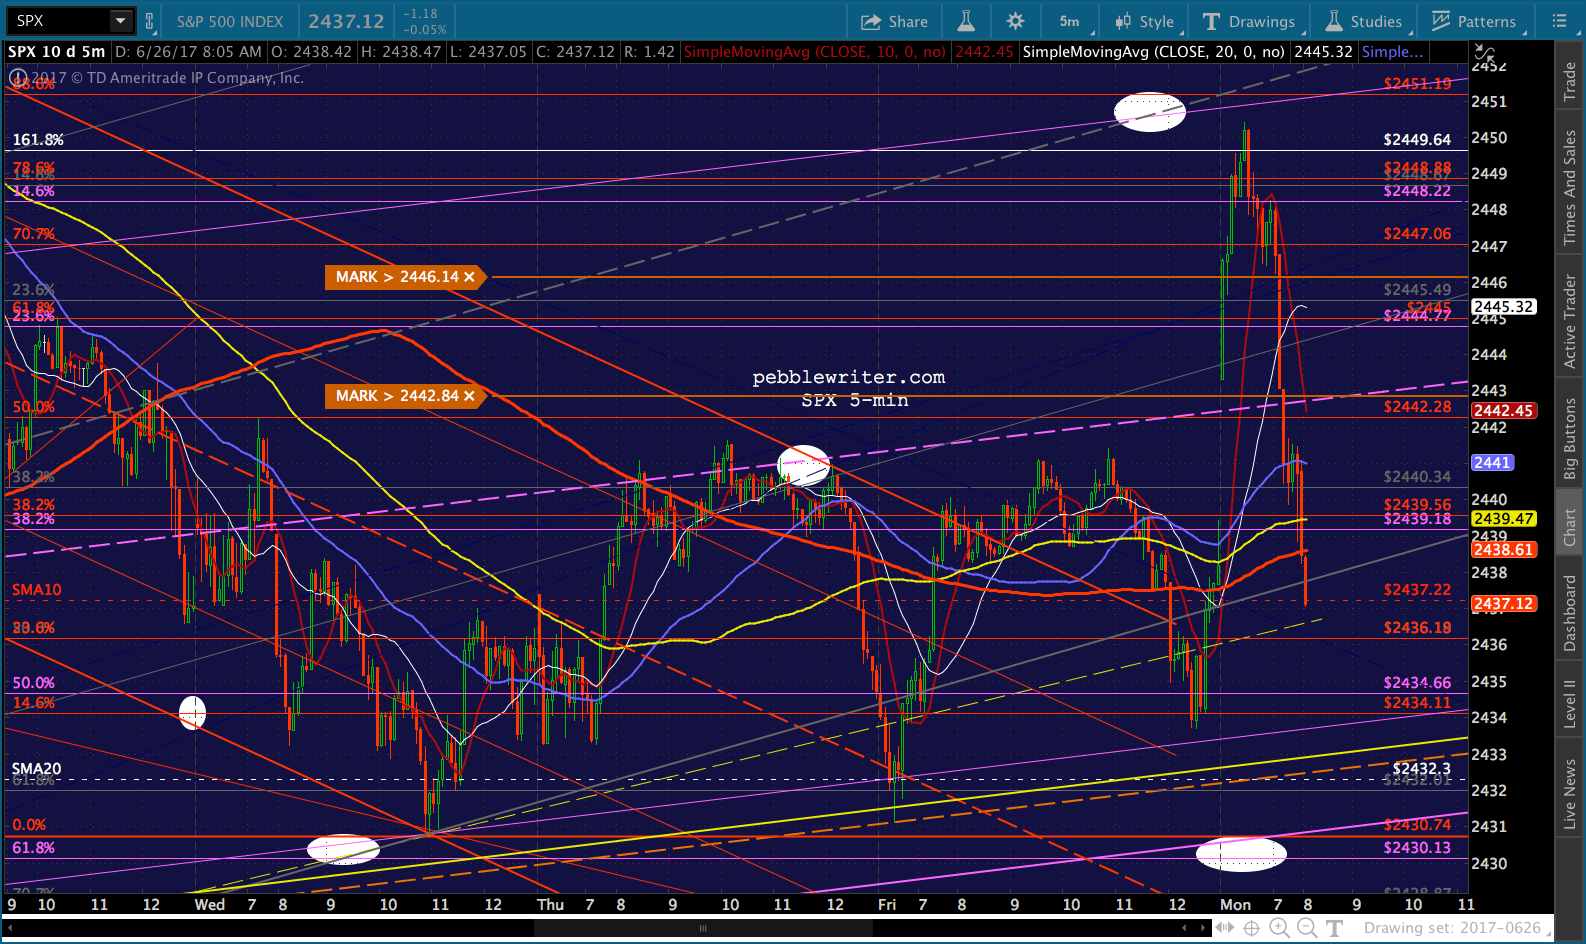Remove the MARK > 2446.14 alert
The image size is (1586, 944).
click(469, 277)
